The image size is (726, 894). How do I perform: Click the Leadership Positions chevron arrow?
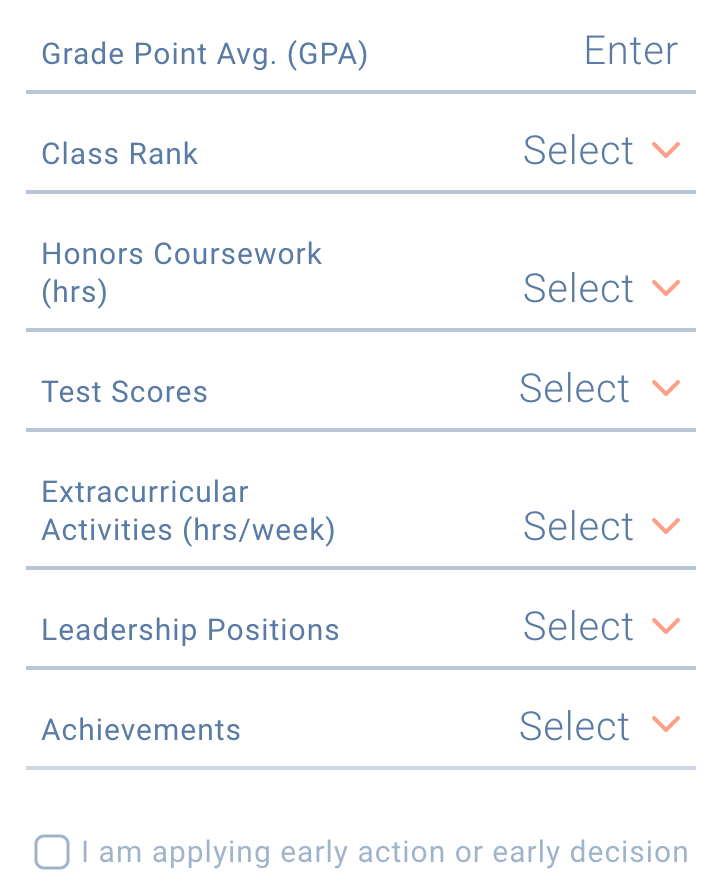666,626
